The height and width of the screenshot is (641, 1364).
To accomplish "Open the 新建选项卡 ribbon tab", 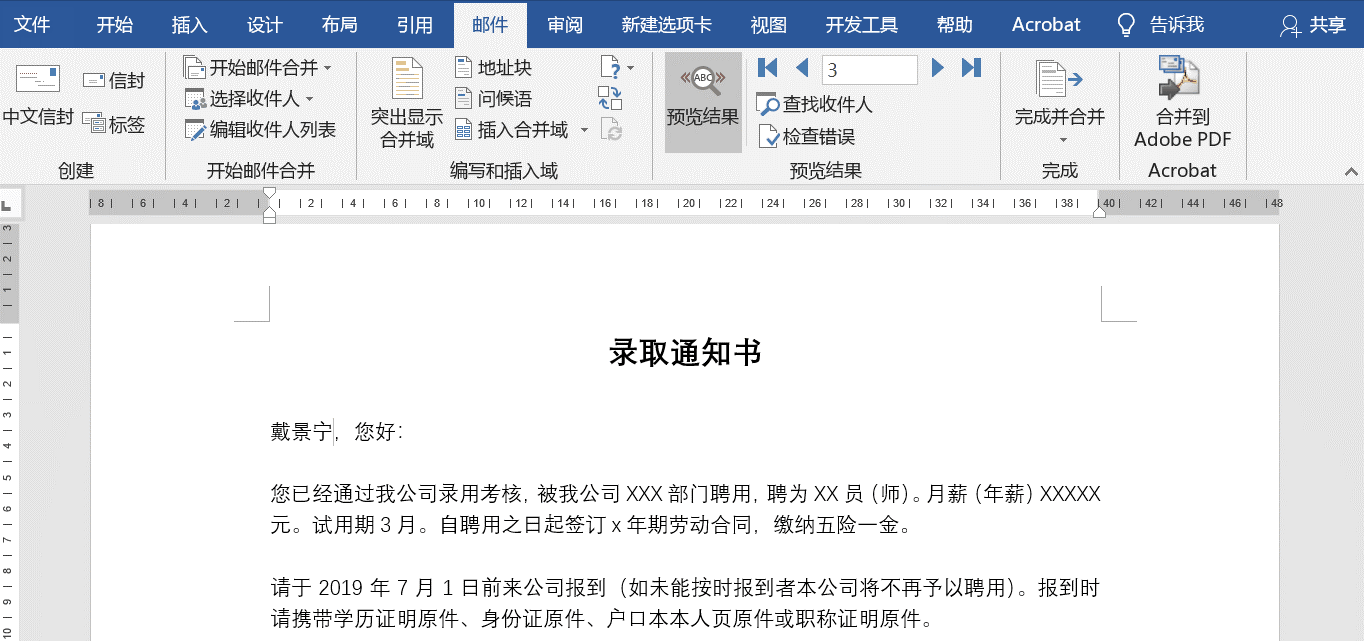I will (666, 25).
